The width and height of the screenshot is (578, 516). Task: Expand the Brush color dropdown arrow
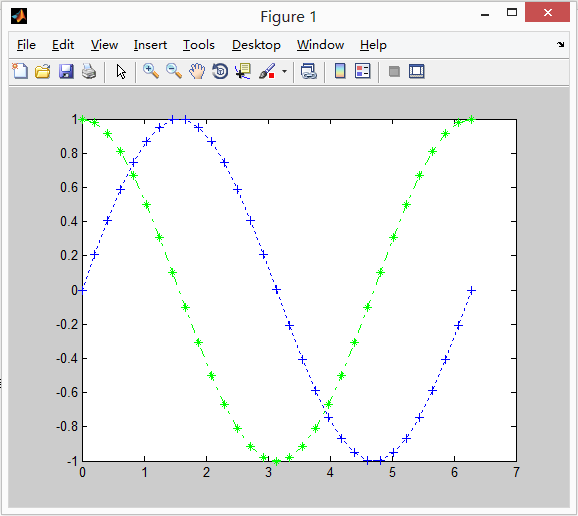click(284, 71)
